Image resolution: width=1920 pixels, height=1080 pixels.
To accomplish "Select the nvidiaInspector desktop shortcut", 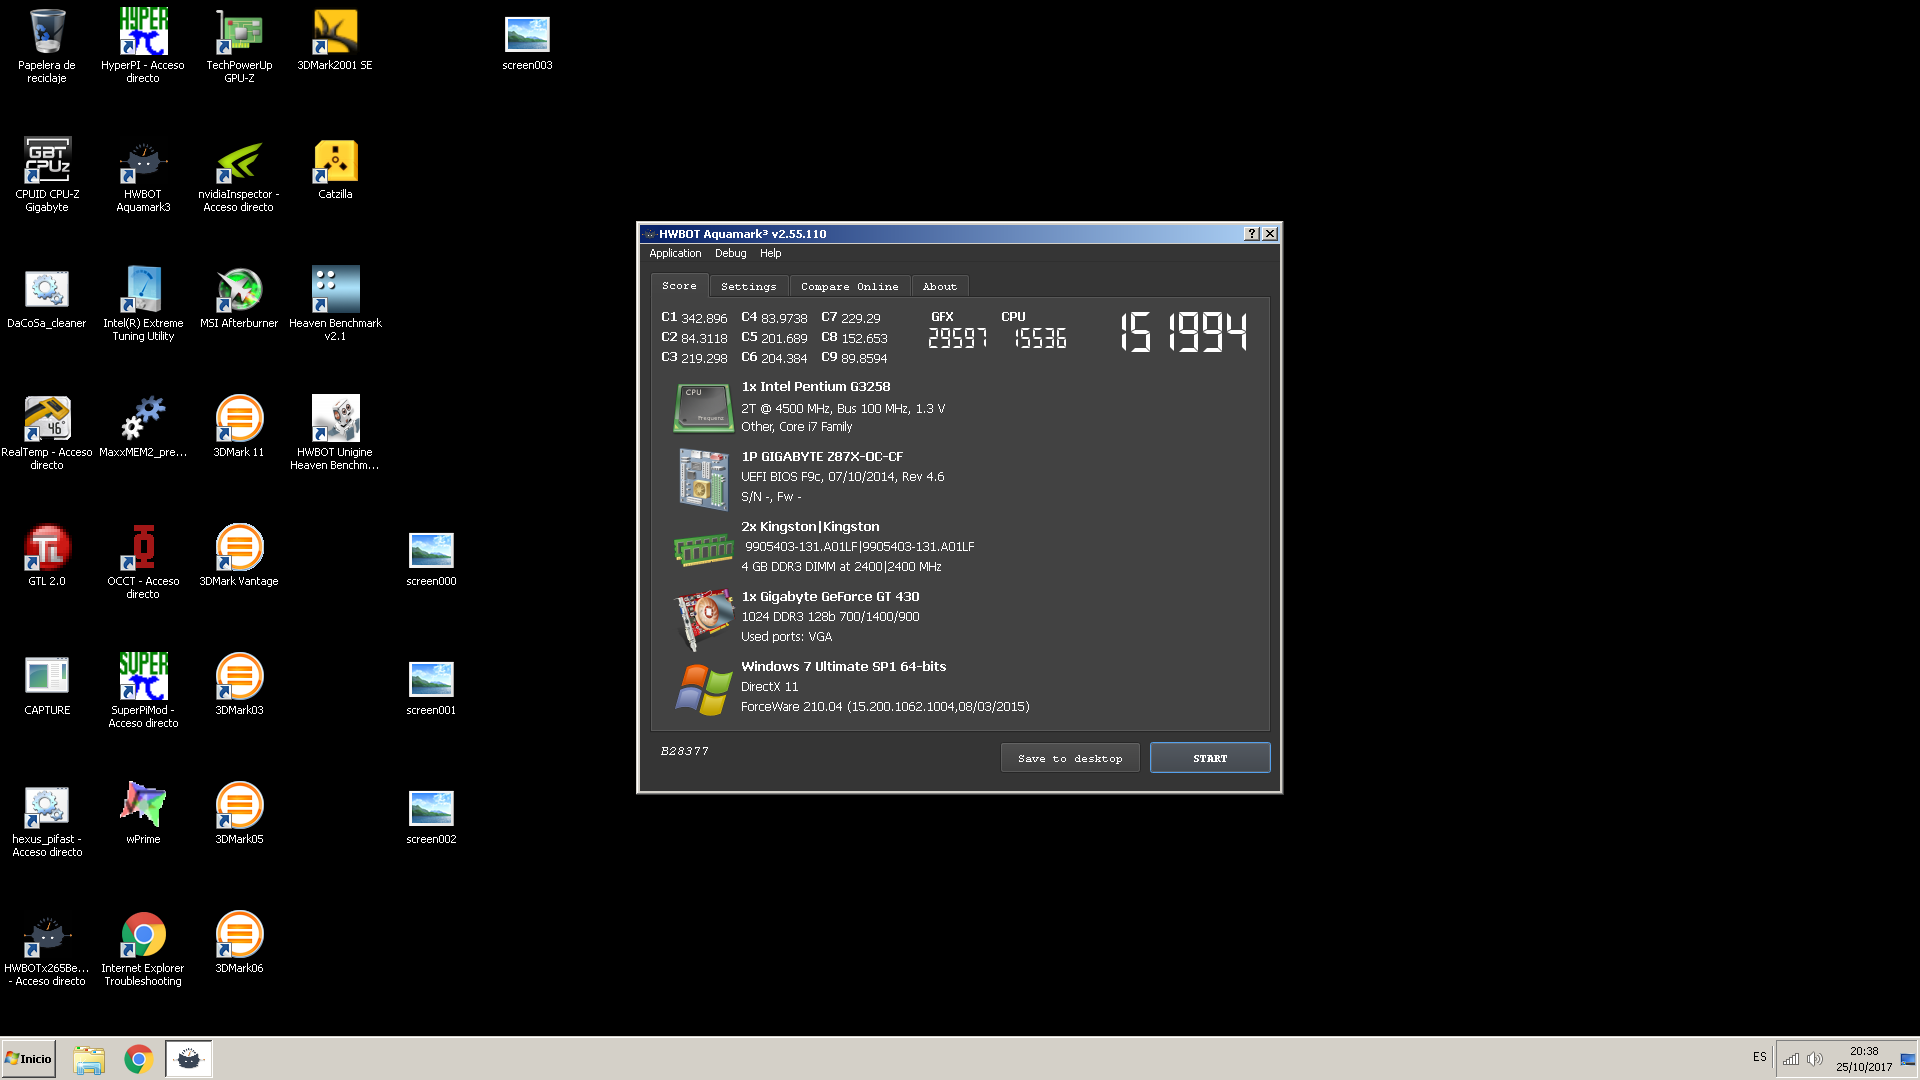I will pyautogui.click(x=239, y=174).
